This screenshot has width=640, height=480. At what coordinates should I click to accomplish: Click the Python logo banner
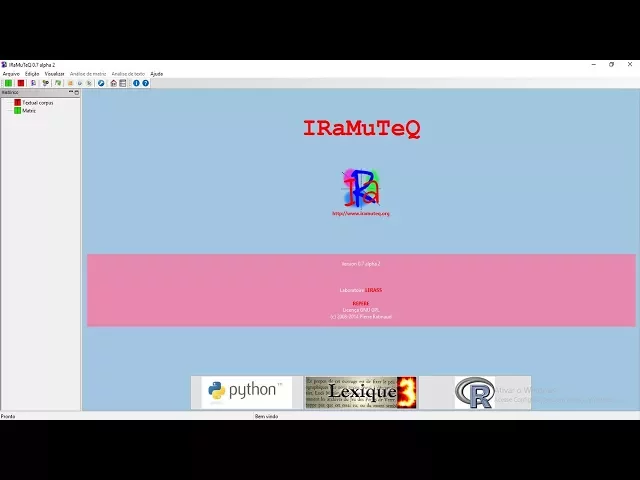pyautogui.click(x=247, y=392)
